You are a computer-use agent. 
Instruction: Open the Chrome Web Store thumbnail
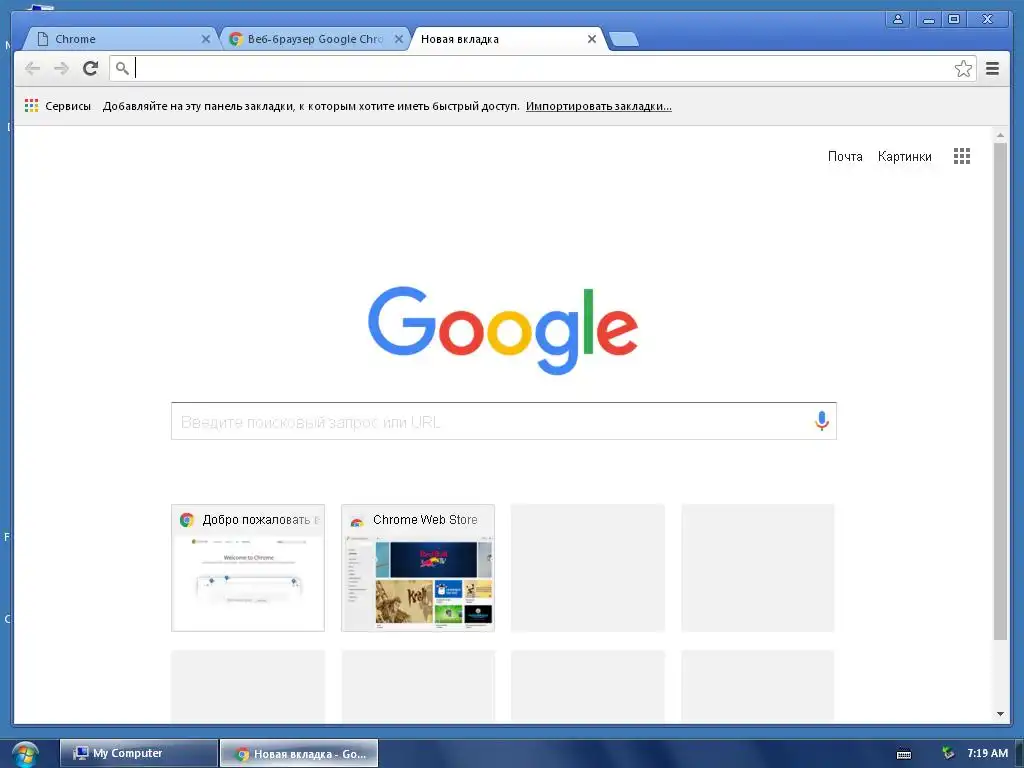(x=418, y=568)
